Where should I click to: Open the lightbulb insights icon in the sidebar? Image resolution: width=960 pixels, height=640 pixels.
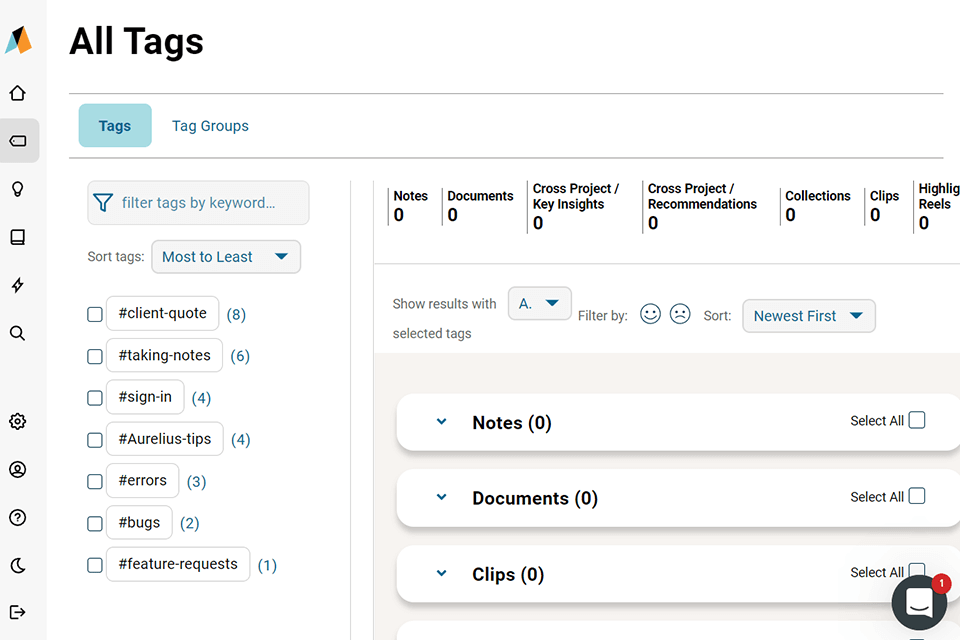point(17,189)
